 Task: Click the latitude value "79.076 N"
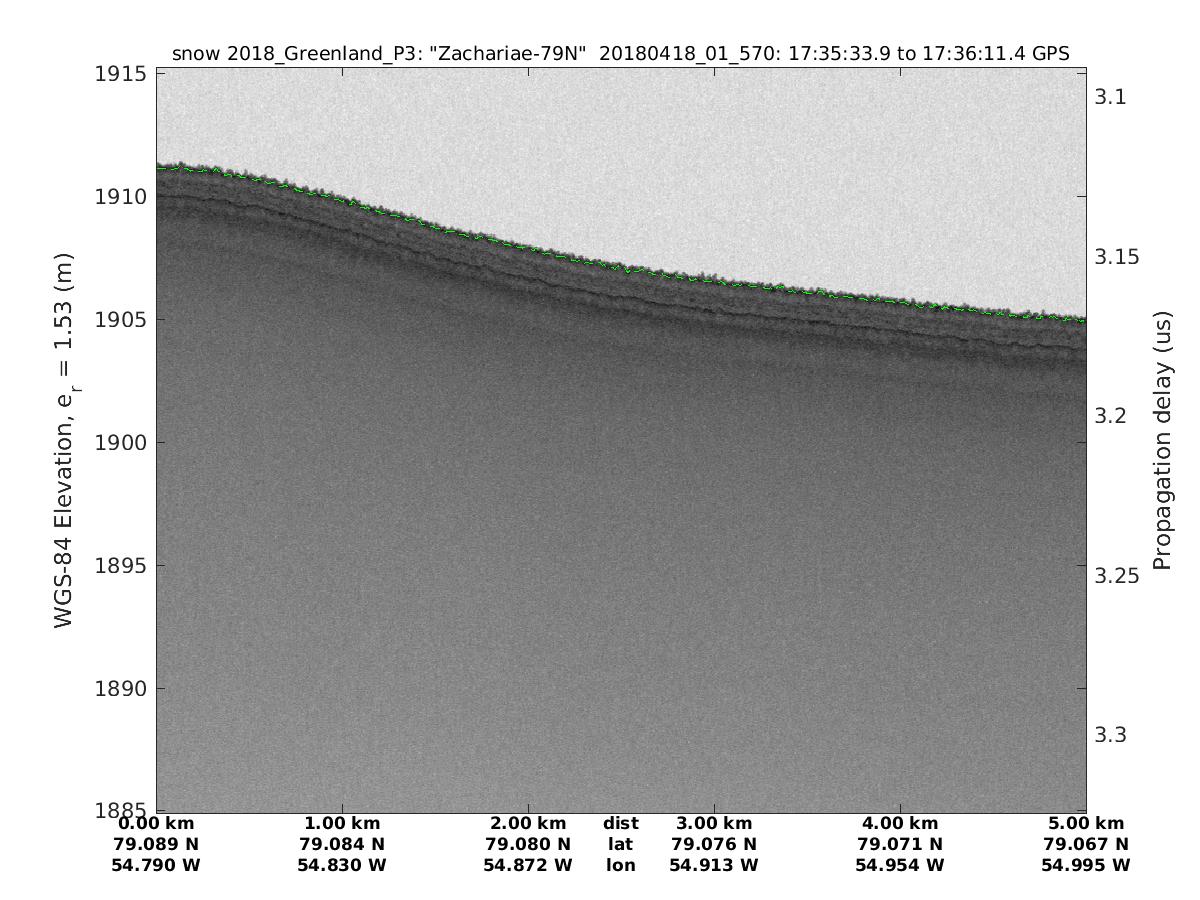point(714,844)
